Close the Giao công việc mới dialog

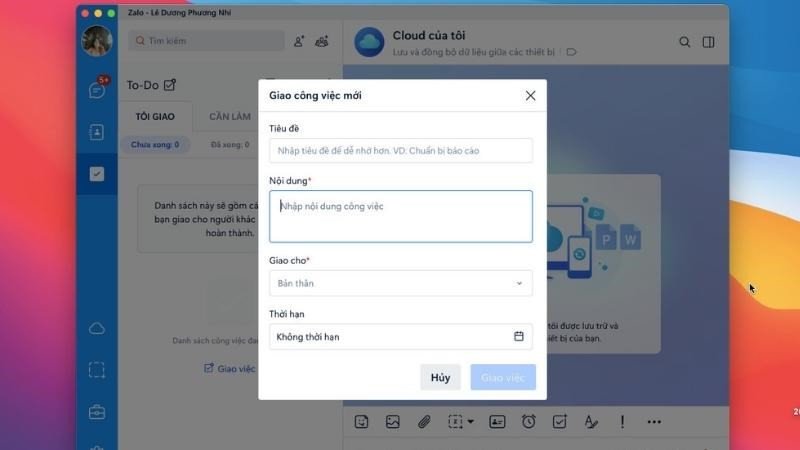[530, 96]
